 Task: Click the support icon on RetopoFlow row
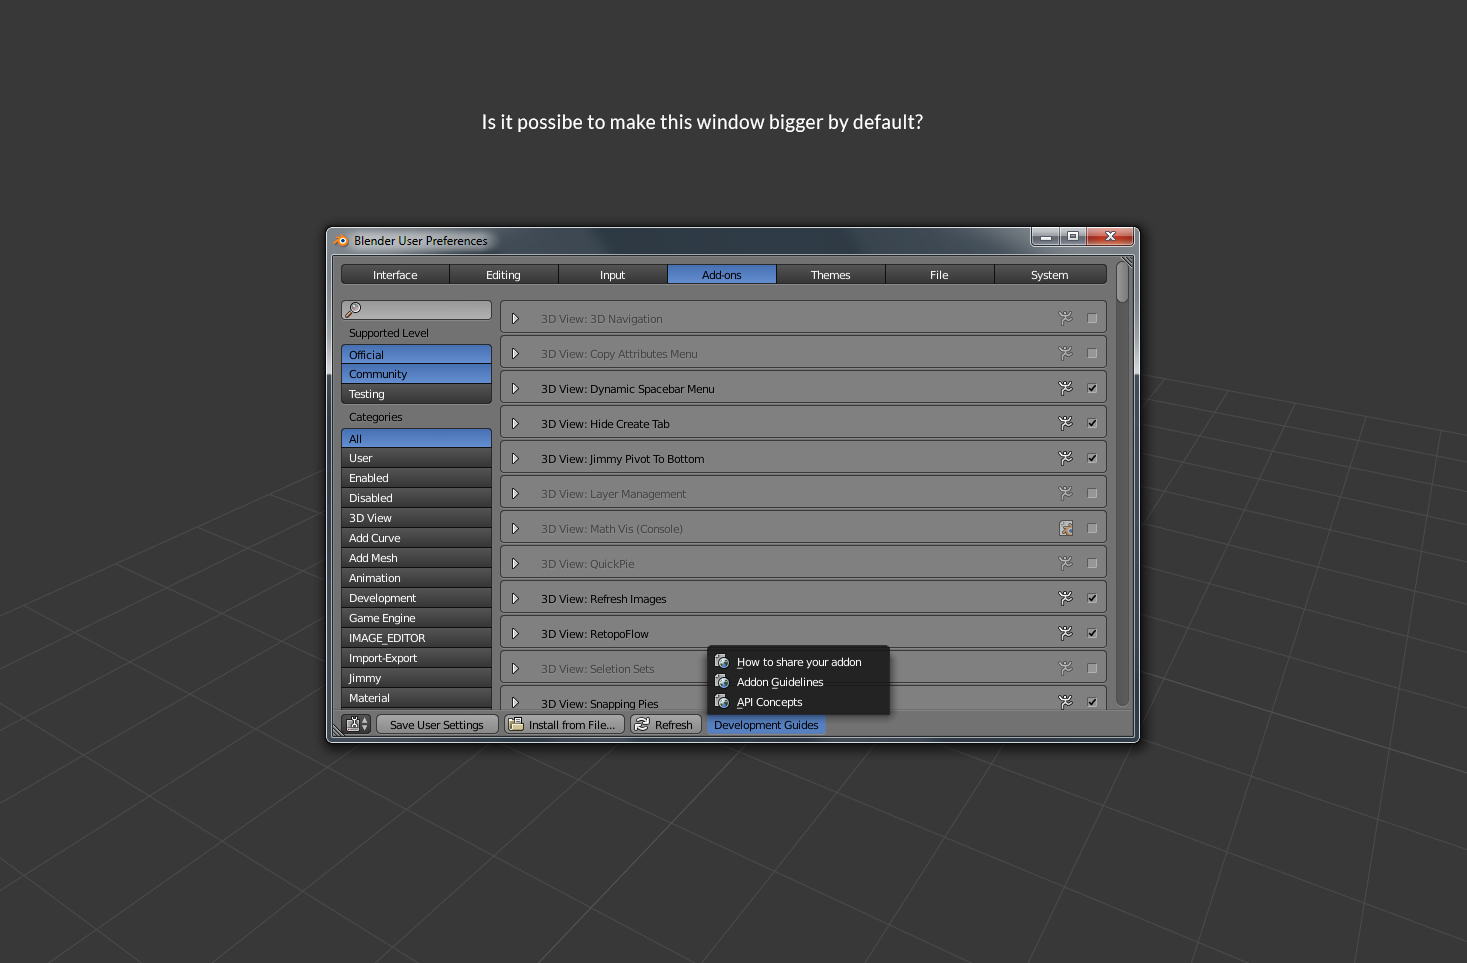click(1066, 633)
